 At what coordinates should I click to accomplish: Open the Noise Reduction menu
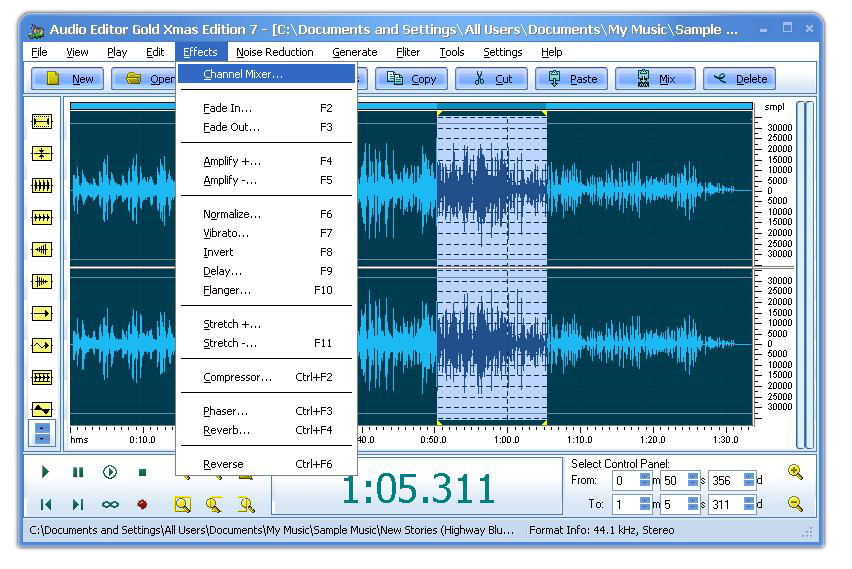275,52
